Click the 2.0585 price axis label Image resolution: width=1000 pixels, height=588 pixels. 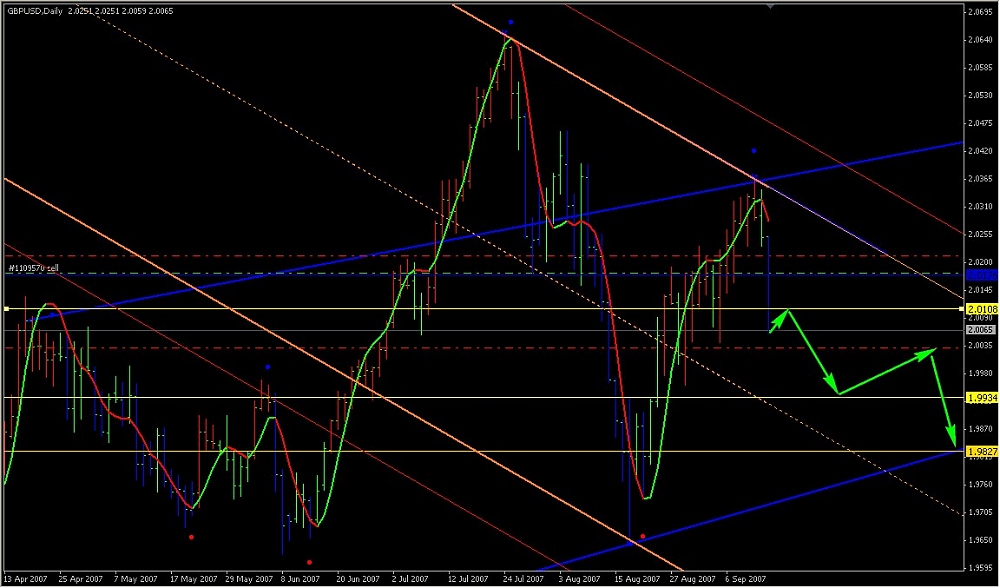pyautogui.click(x=982, y=67)
